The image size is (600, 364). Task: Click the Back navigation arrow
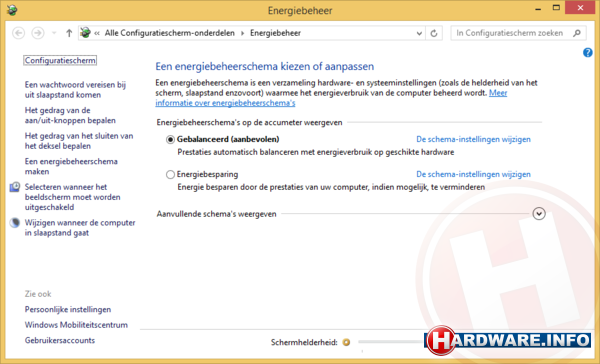18,33
